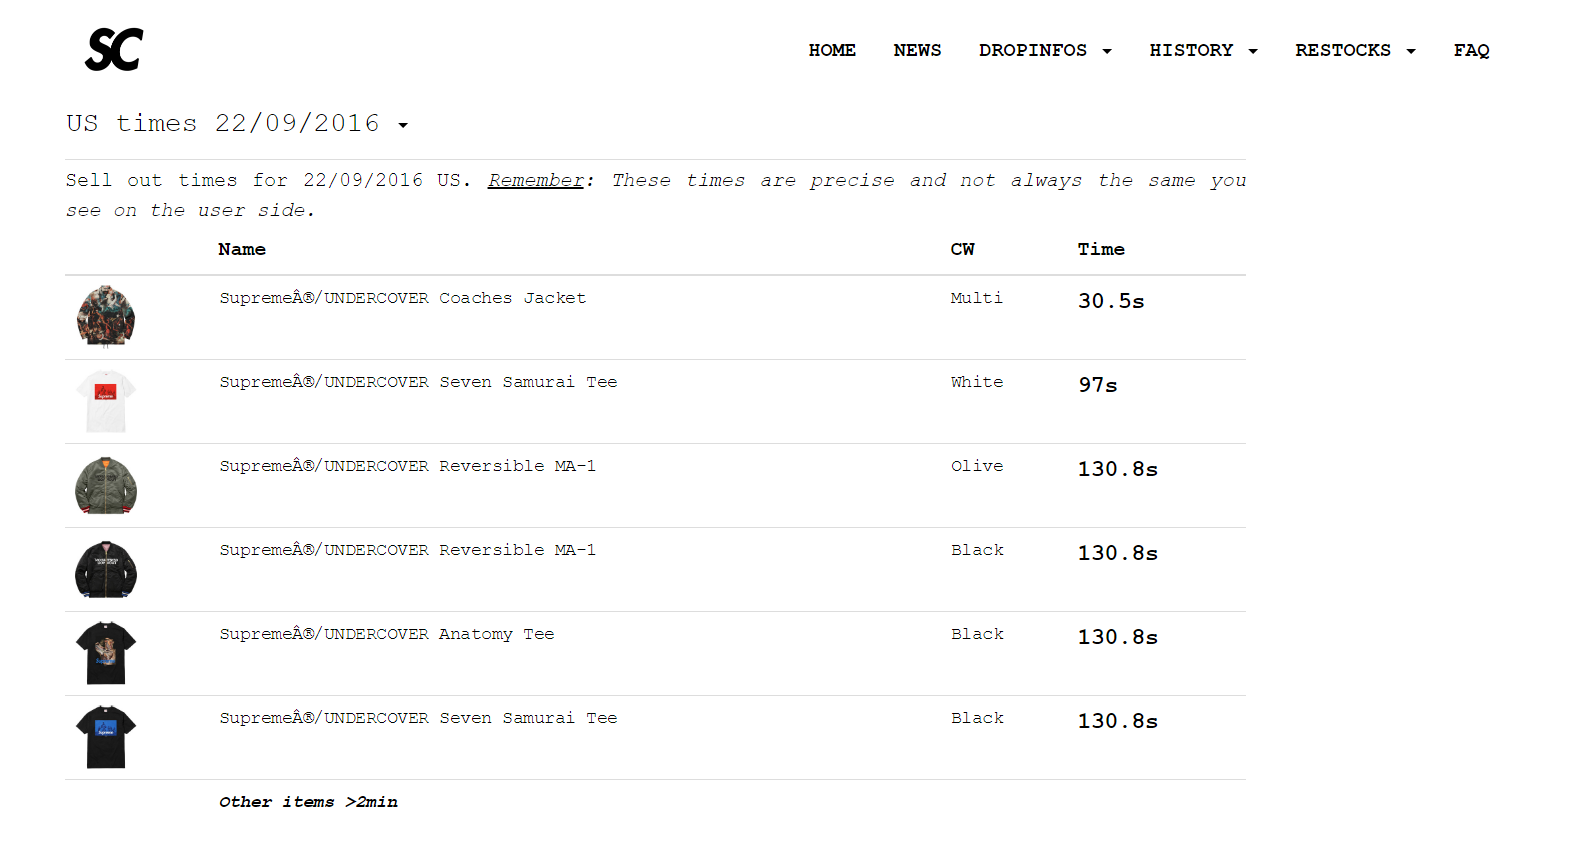
Task: Click the SC site logo
Action: point(114,50)
